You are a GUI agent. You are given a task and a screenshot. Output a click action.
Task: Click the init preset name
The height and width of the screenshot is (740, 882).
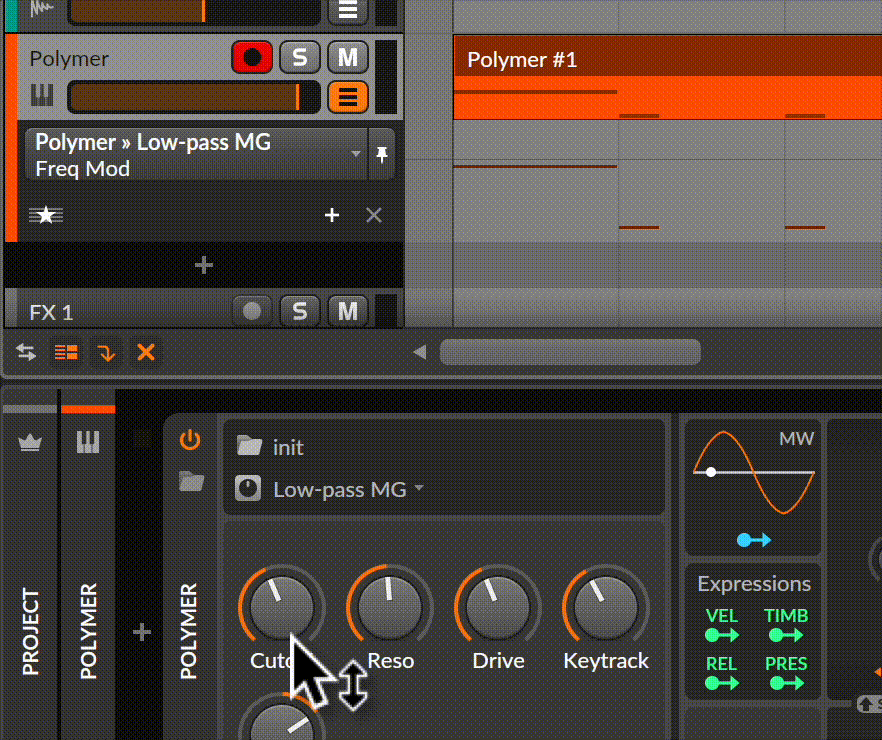tap(288, 448)
